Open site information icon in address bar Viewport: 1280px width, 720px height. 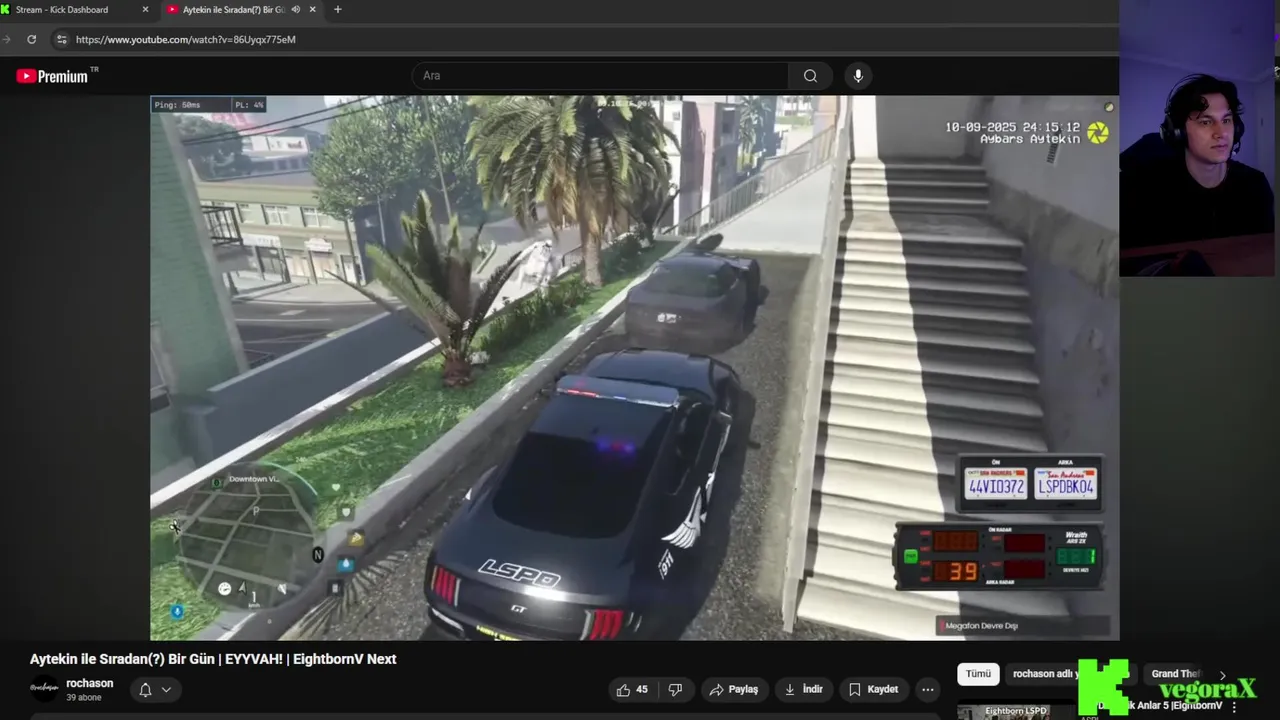click(61, 39)
